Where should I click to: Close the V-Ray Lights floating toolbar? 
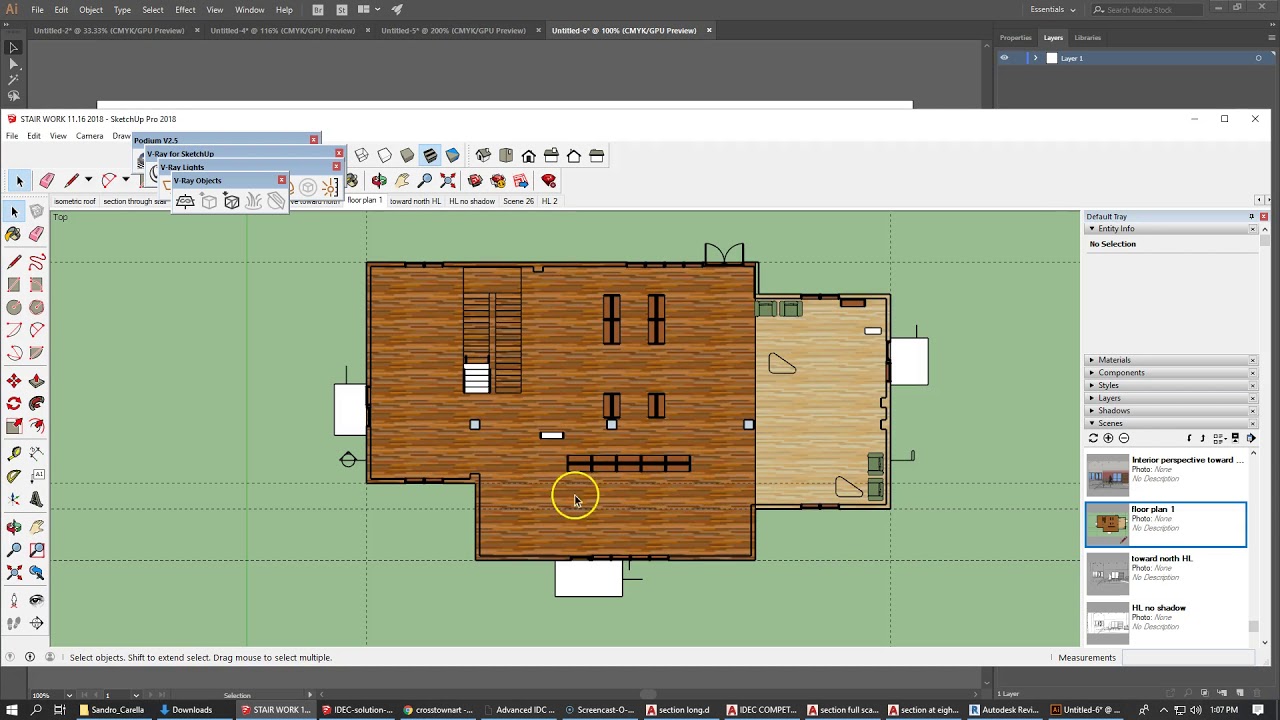336,166
